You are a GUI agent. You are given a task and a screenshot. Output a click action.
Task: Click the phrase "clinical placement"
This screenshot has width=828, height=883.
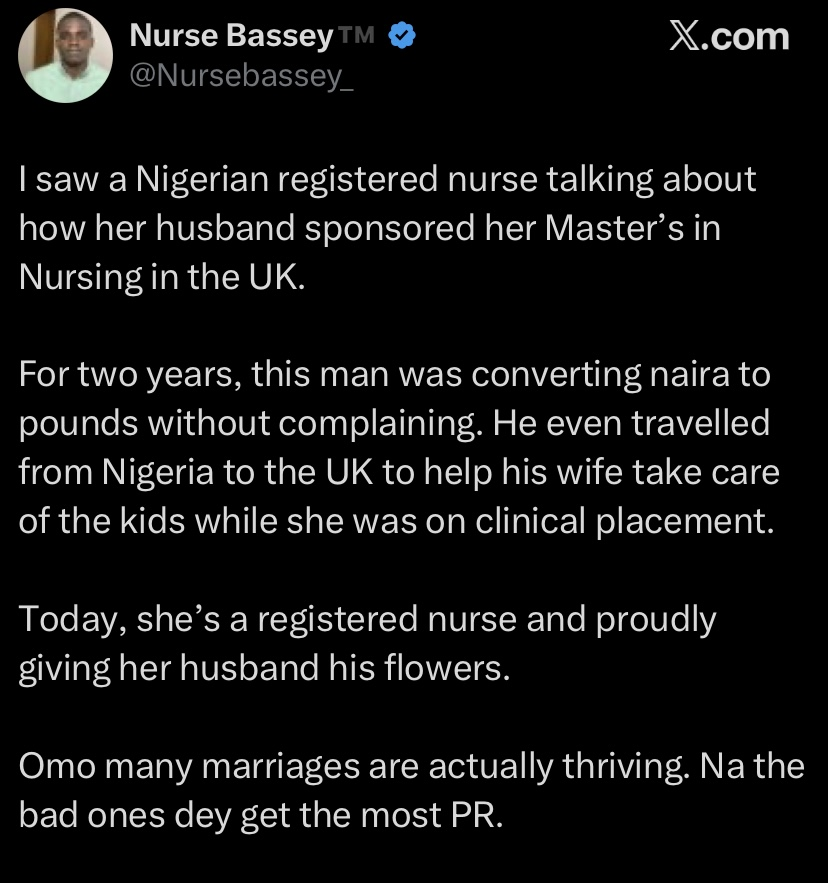click(x=625, y=522)
